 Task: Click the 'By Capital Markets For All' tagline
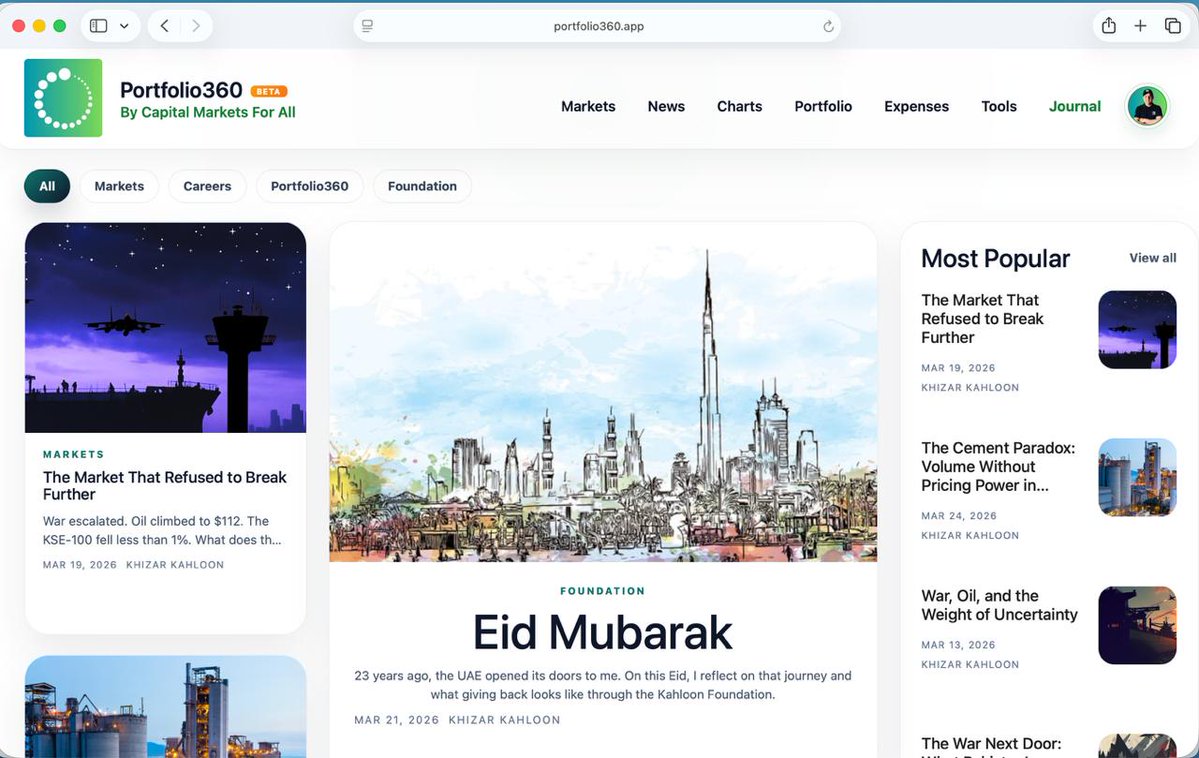(x=207, y=112)
